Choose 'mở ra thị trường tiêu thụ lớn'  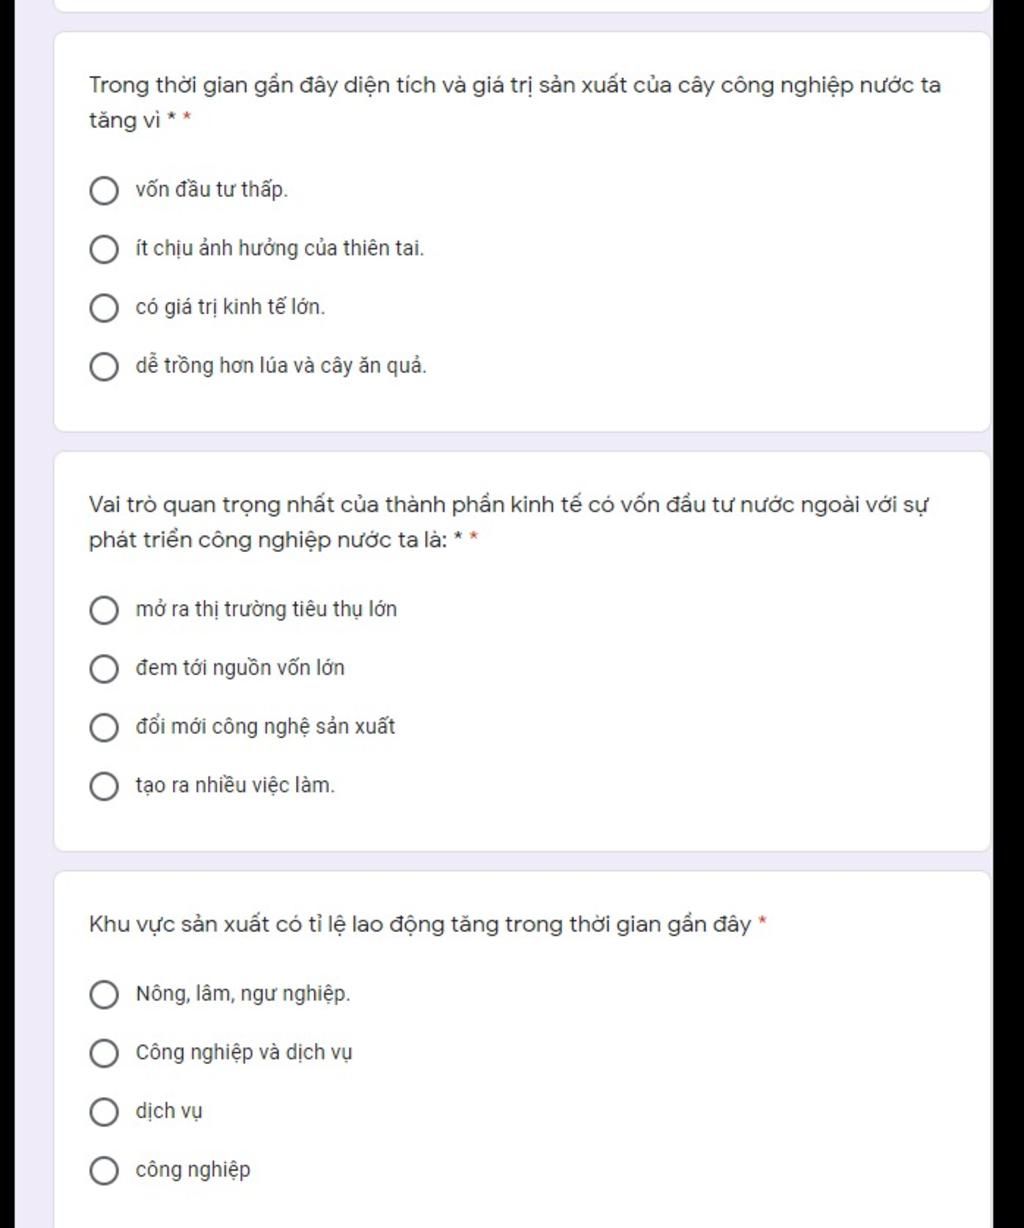pos(104,610)
